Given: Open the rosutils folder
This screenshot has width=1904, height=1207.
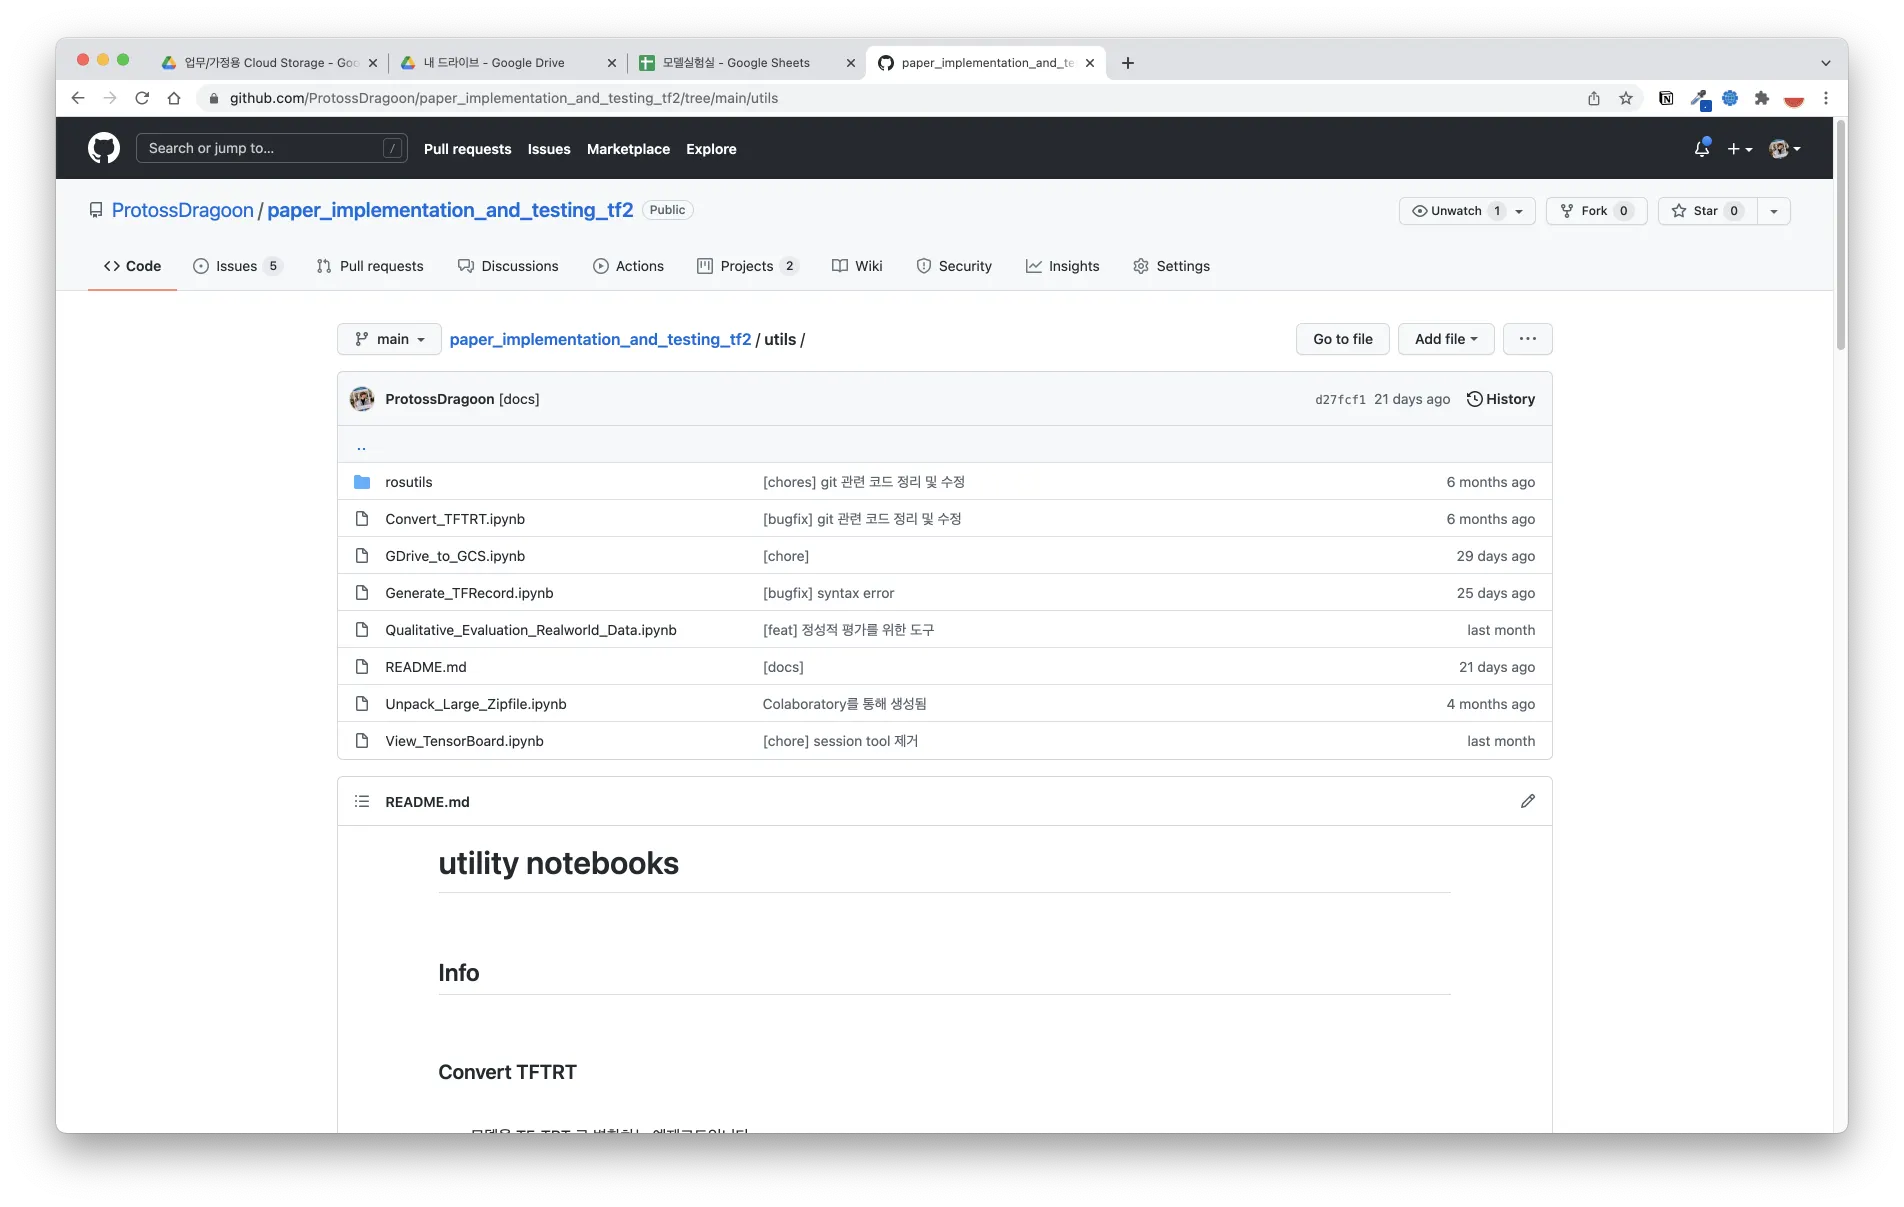Looking at the screenshot, I should [409, 482].
